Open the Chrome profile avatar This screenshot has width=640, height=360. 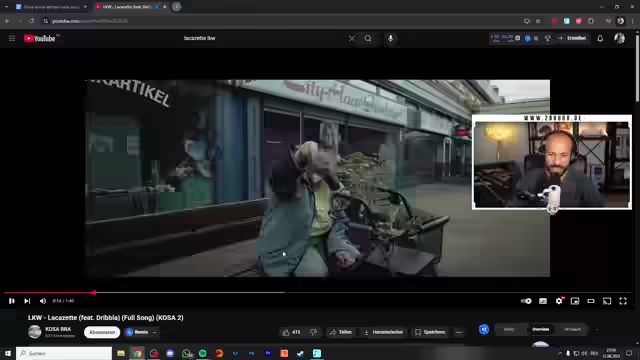[621, 21]
